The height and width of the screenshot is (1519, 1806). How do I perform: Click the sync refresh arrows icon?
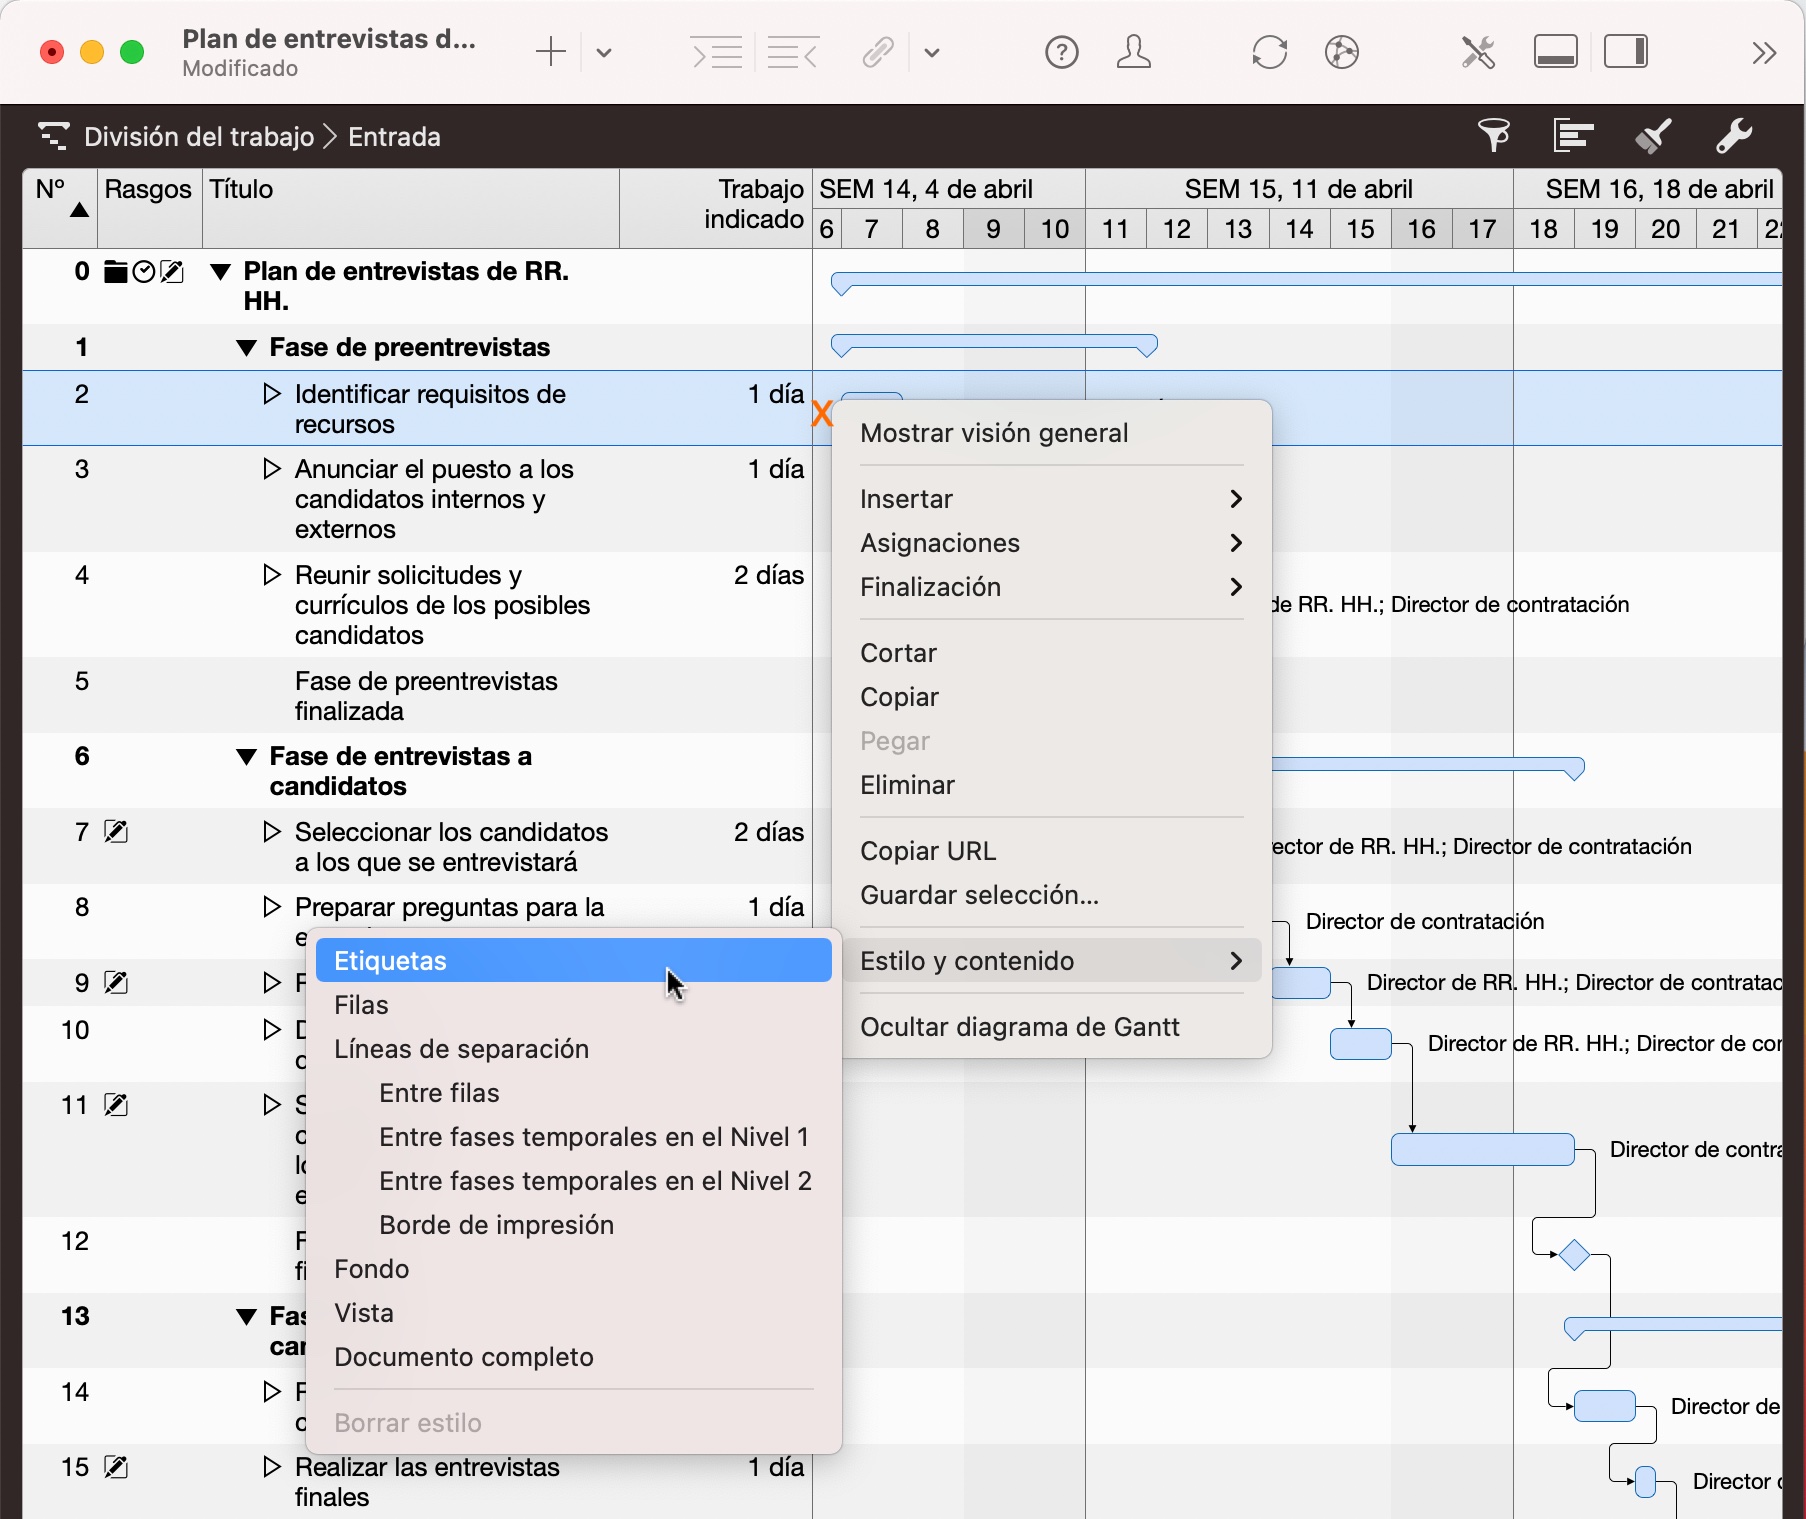pyautogui.click(x=1269, y=52)
